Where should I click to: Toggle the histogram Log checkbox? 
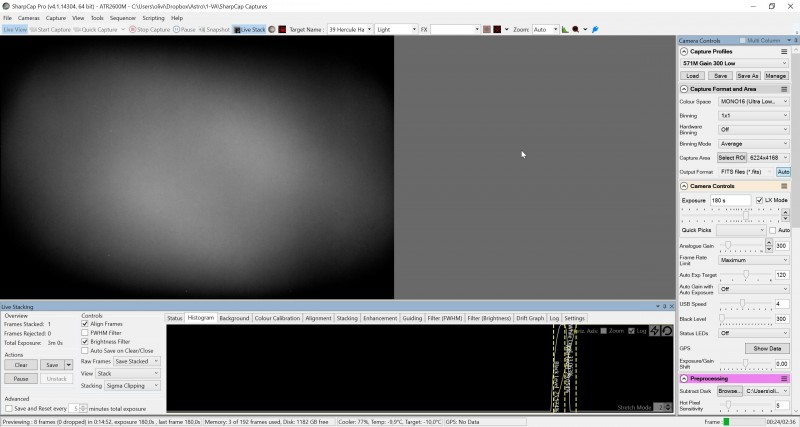631,331
